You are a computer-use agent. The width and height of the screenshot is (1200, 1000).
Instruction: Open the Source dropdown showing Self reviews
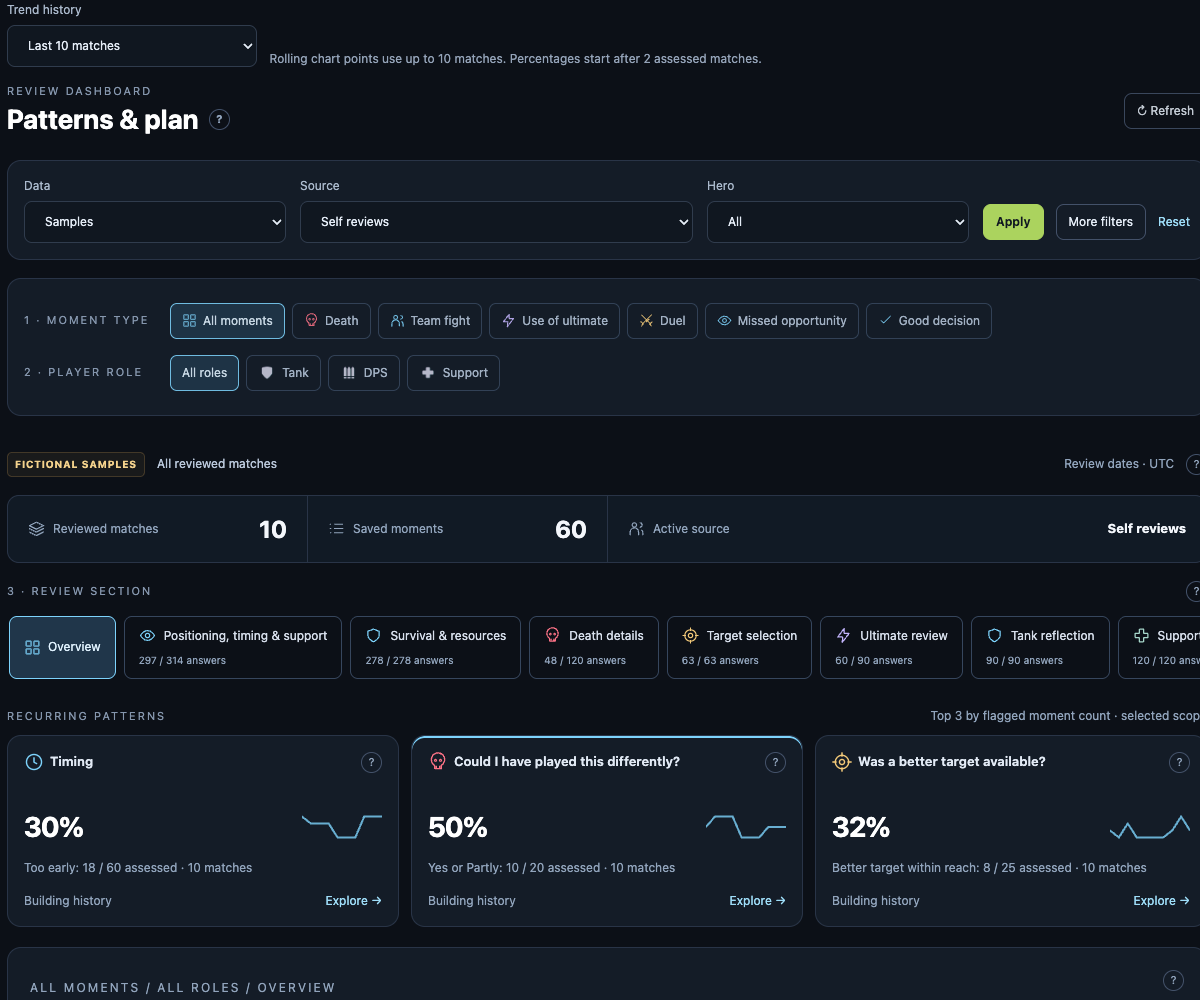click(496, 222)
